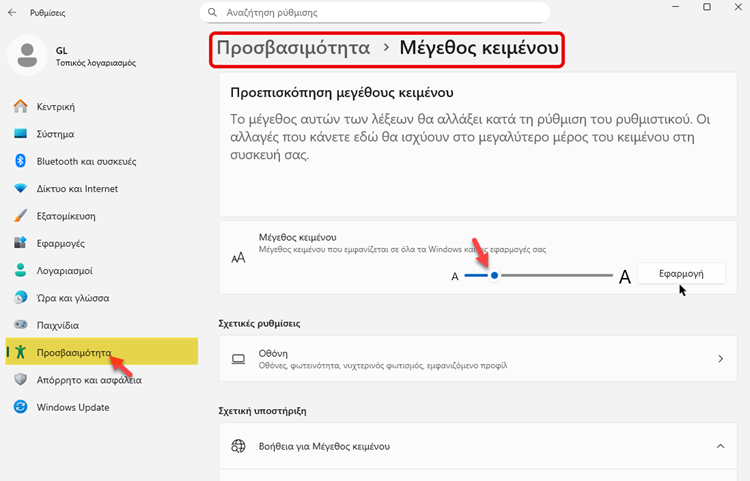Open Εξατομίκευση paintbrush icon
The width and height of the screenshot is (750, 481).
20,216
